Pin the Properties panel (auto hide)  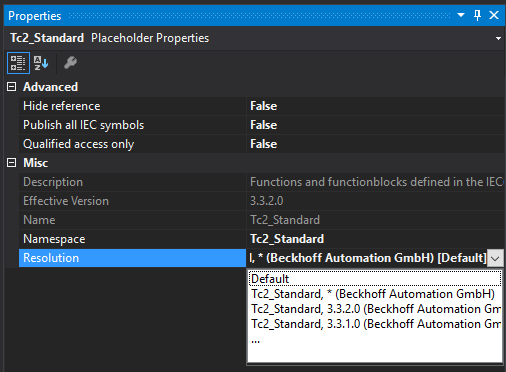(477, 15)
